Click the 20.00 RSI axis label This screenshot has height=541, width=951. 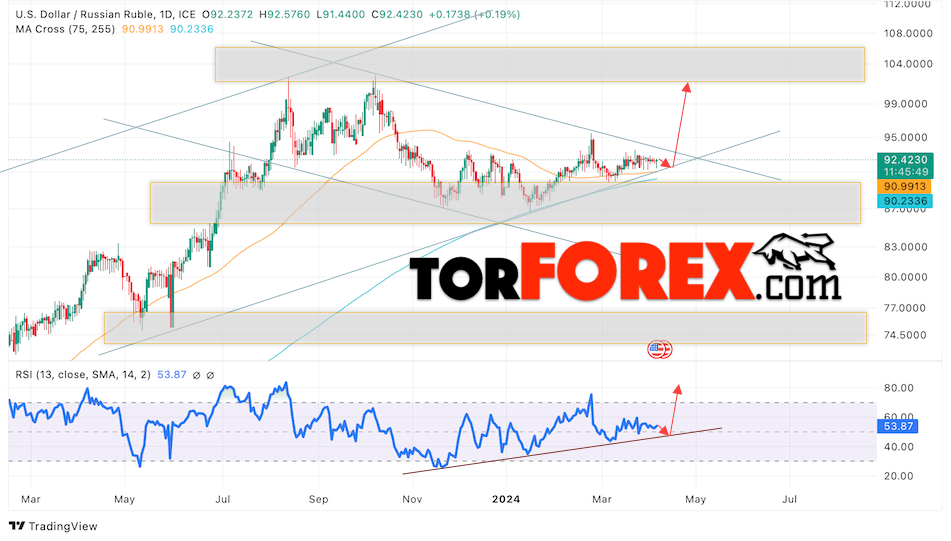pyautogui.click(x=899, y=476)
